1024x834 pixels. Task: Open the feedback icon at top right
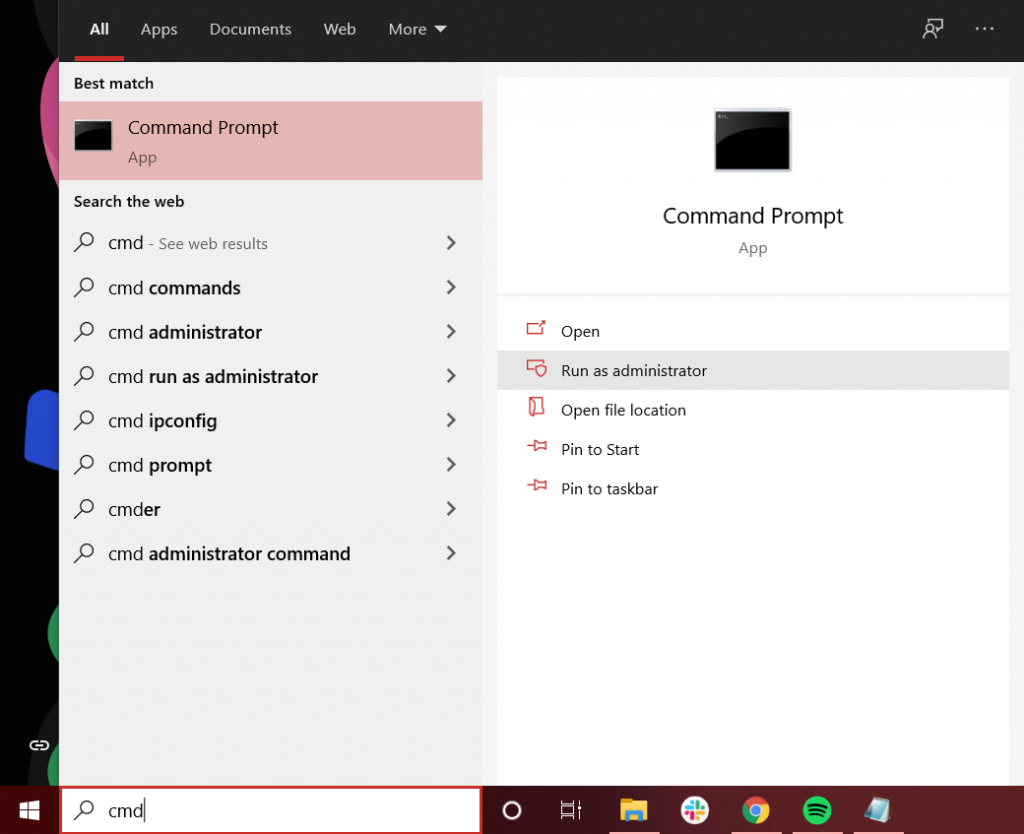click(x=932, y=29)
